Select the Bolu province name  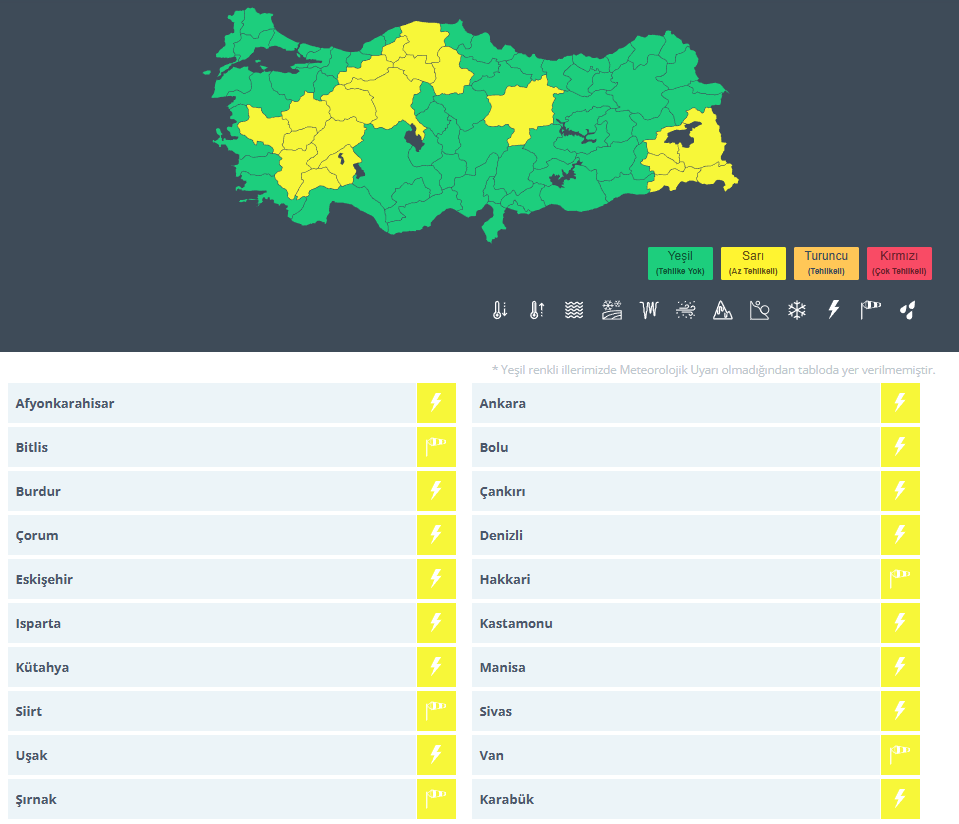tap(494, 447)
